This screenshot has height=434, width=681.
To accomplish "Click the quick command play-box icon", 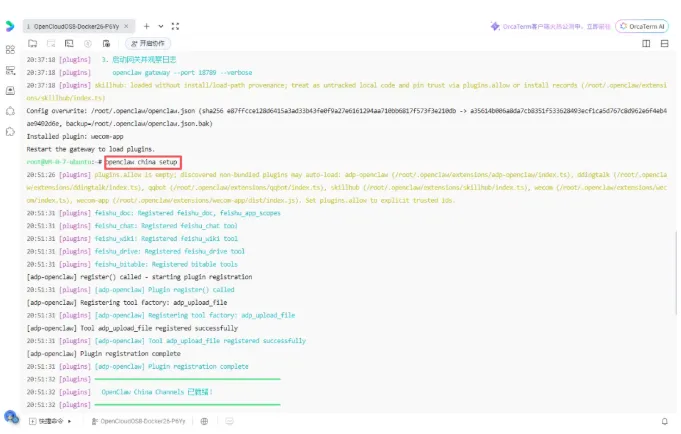I will point(33,421).
